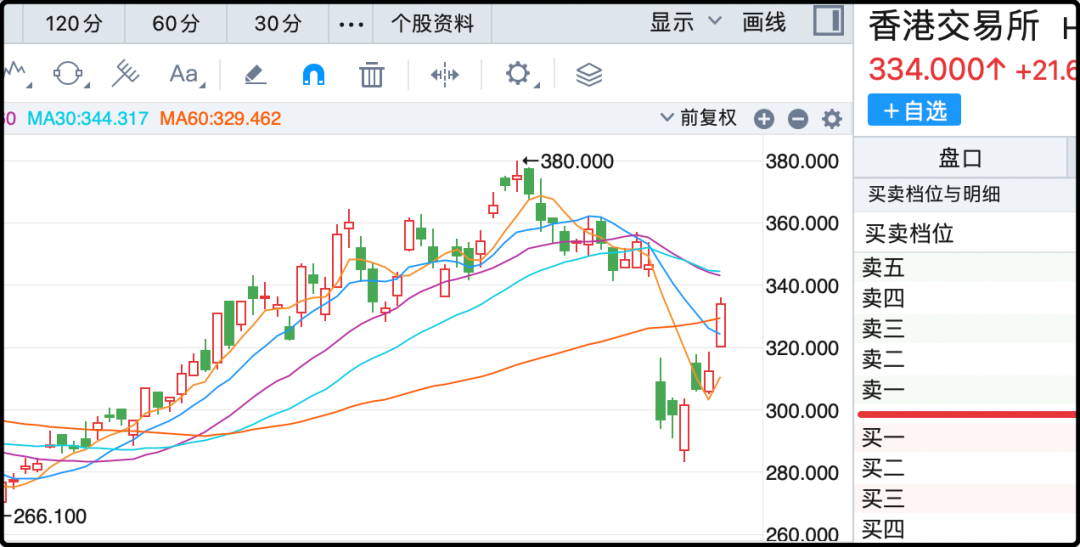Image resolution: width=1080 pixels, height=547 pixels.
Task: Open the drawing settings gear in toolbar
Action: pyautogui.click(x=517, y=74)
